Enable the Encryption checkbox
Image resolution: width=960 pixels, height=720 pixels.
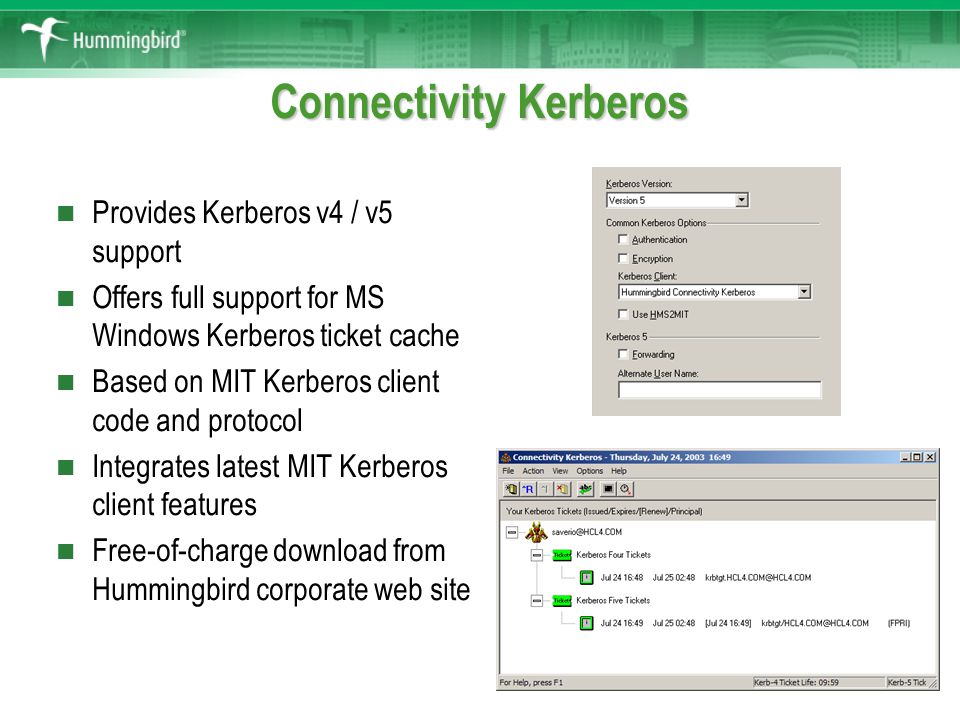[623, 258]
